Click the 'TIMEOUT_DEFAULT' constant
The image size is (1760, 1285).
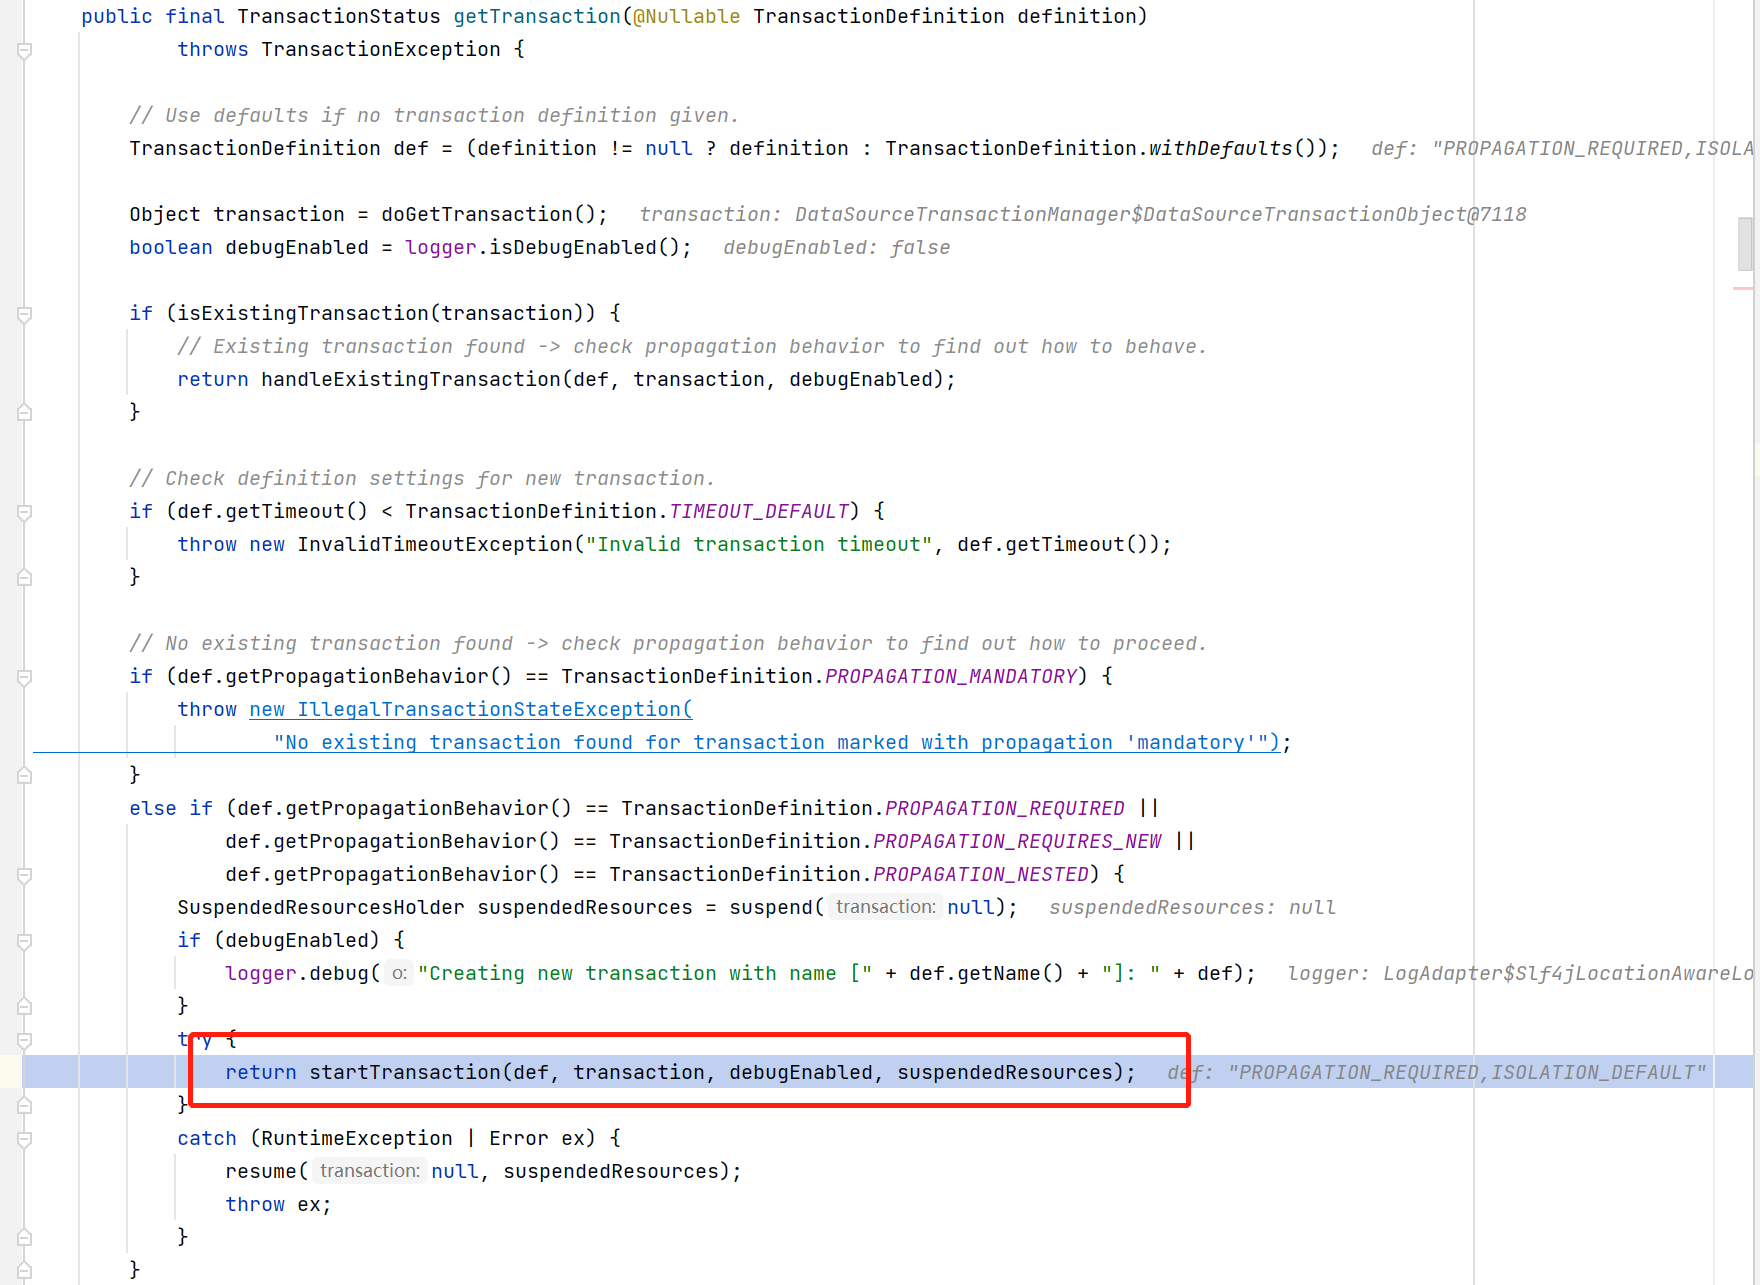click(x=759, y=512)
